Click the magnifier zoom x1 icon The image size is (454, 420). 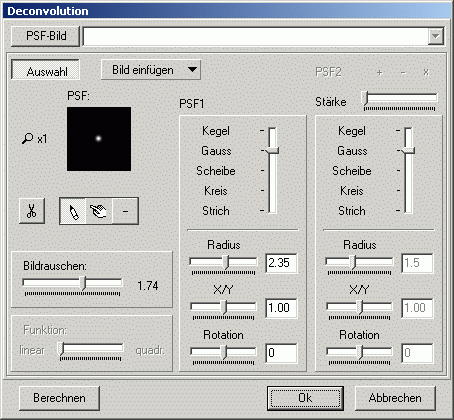27,138
